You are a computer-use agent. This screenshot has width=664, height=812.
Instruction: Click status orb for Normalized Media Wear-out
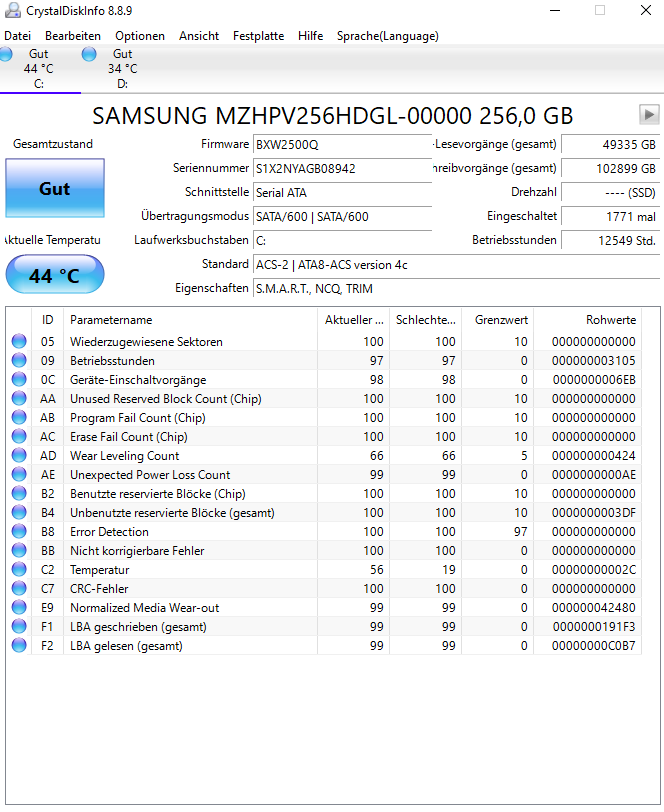[19, 607]
